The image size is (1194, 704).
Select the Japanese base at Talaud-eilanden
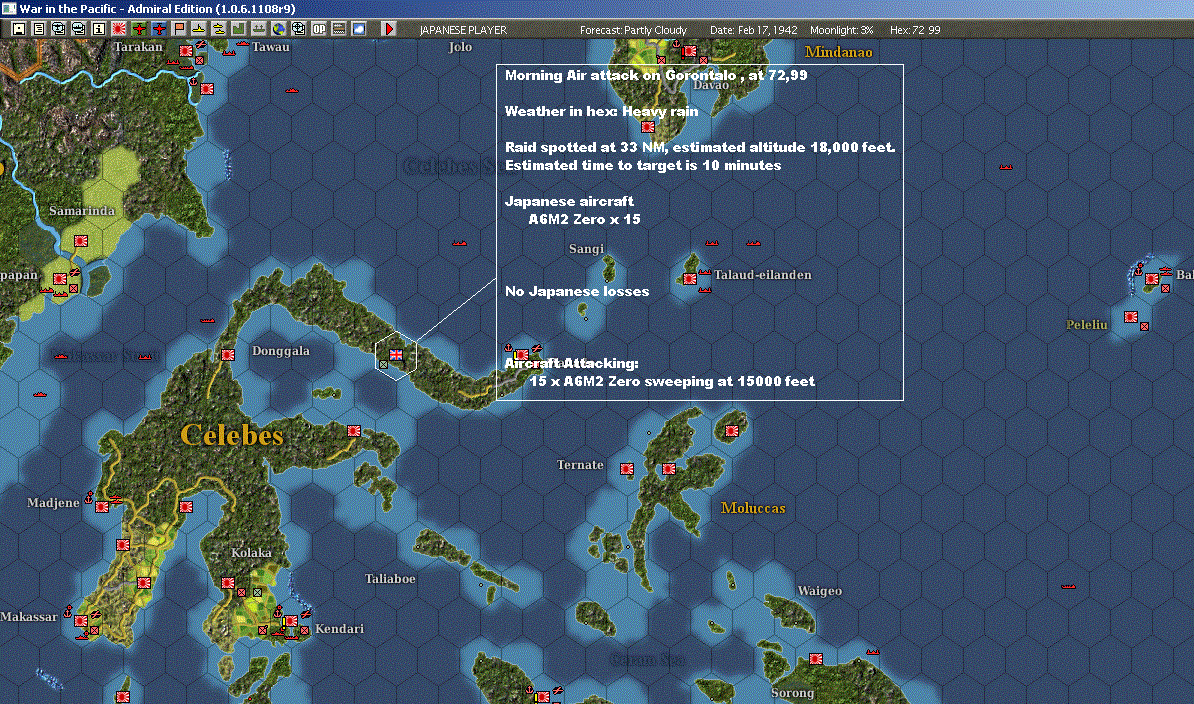690,279
